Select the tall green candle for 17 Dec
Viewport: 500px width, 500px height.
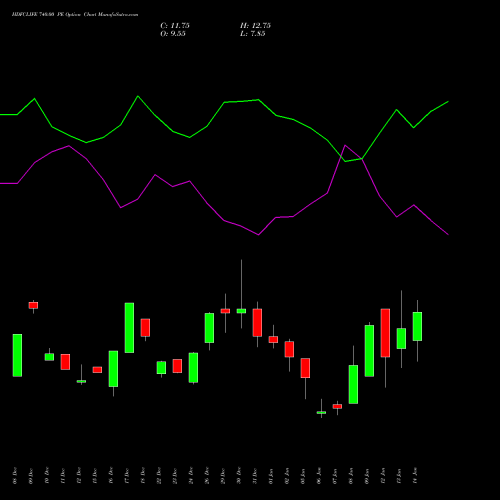[x=129, y=328]
